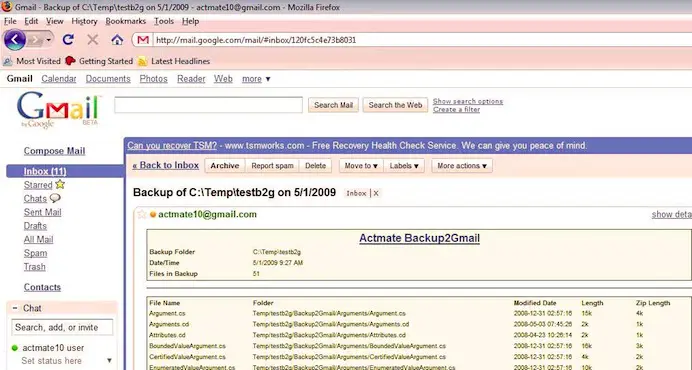
Task: Open the All Mail folder
Action: tap(38, 240)
